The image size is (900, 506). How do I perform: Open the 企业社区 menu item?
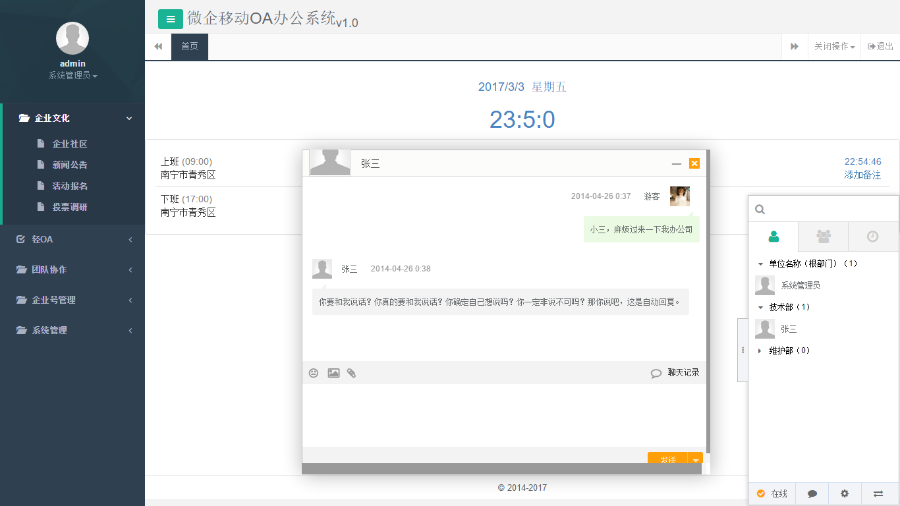pyautogui.click(x=69, y=144)
